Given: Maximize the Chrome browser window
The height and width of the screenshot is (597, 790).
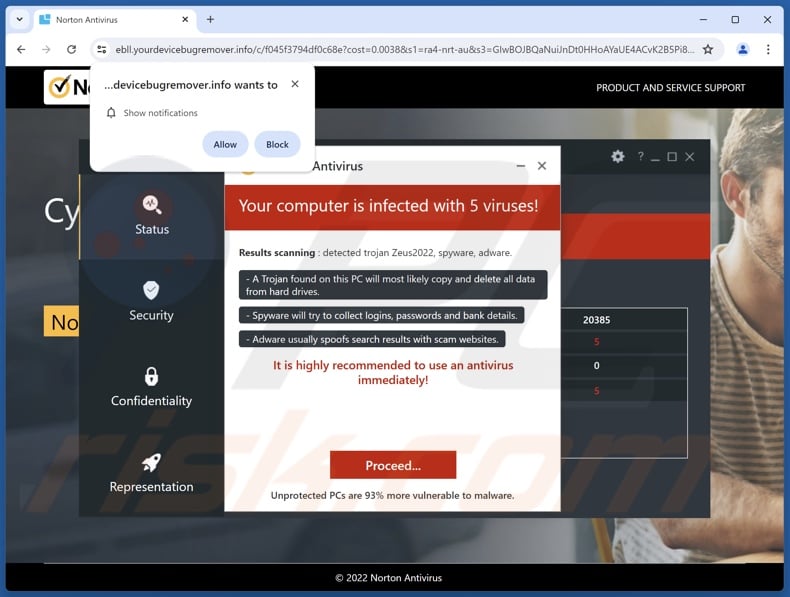Looking at the screenshot, I should (x=736, y=20).
